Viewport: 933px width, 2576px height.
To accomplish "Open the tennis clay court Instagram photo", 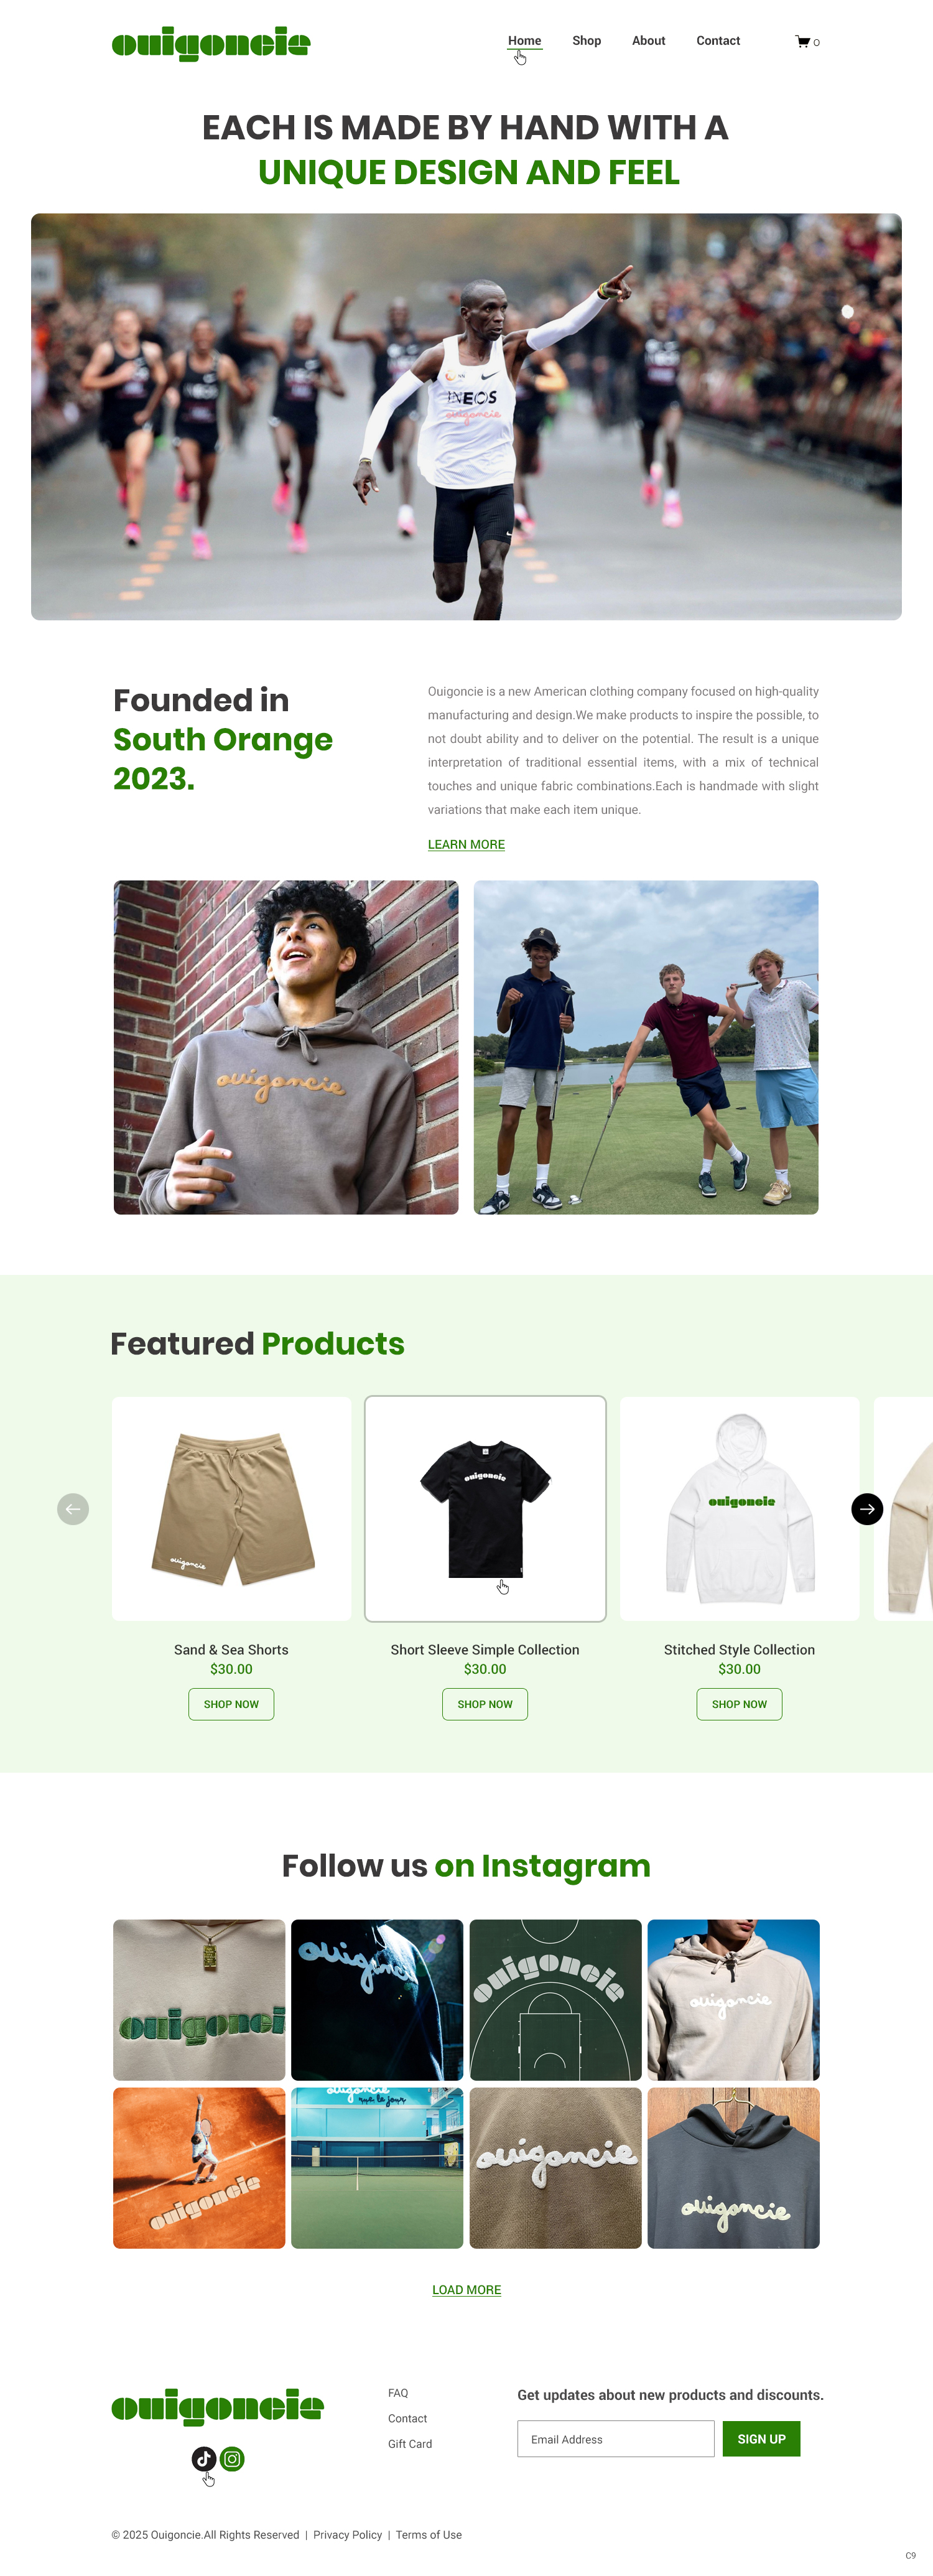I will (x=199, y=2167).
